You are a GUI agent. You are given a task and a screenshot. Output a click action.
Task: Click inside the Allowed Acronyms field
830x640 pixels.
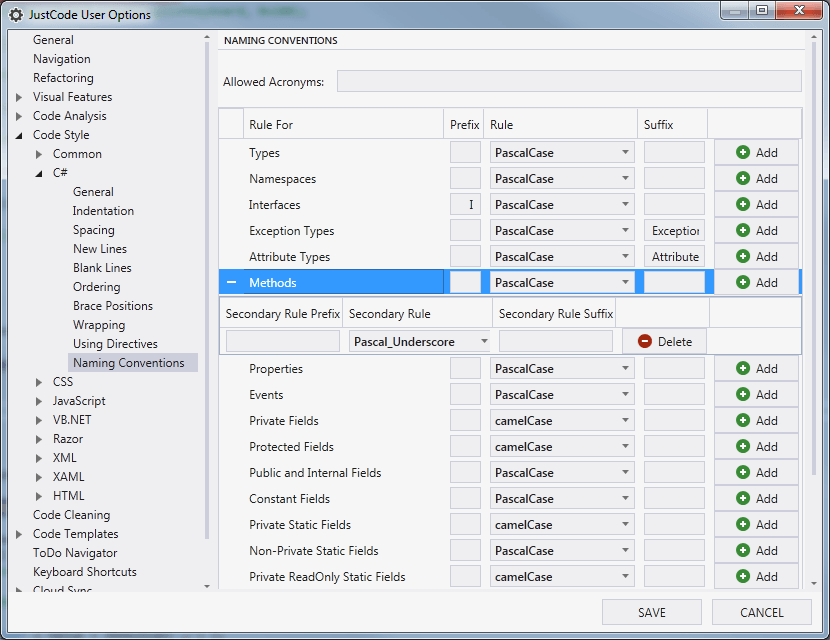[570, 80]
